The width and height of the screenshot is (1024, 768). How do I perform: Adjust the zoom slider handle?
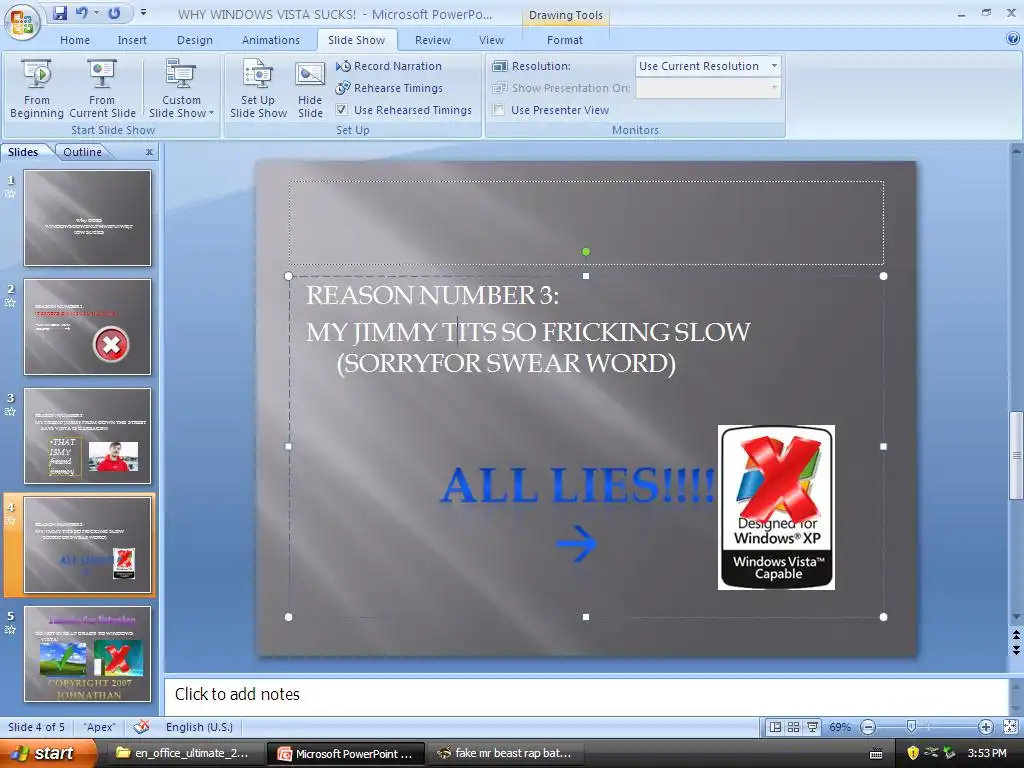911,727
